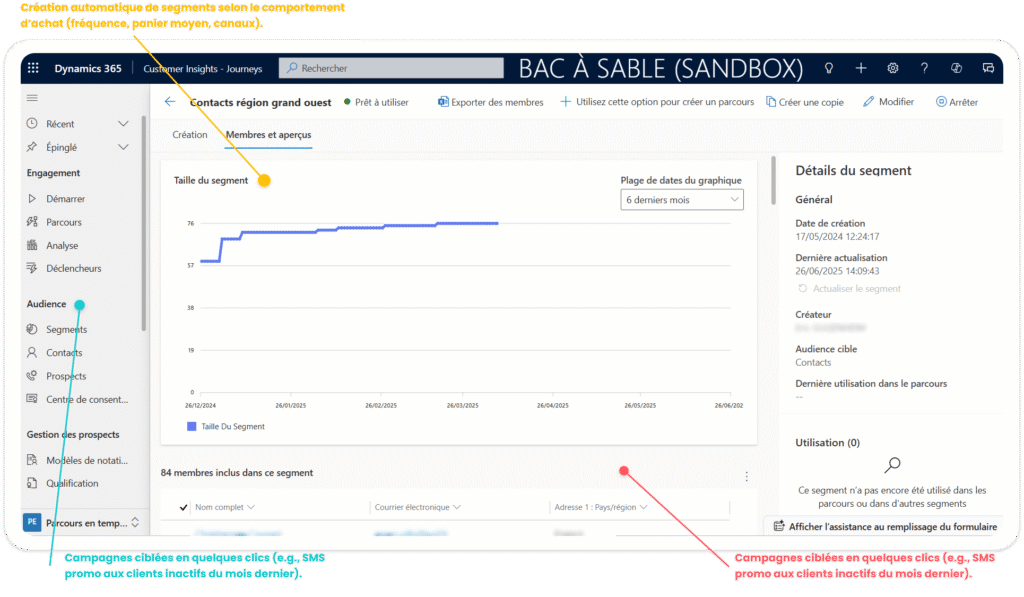The image size is (1024, 597).
Task: Collapse the sidebar with the hamburger icon
Action: 32,98
